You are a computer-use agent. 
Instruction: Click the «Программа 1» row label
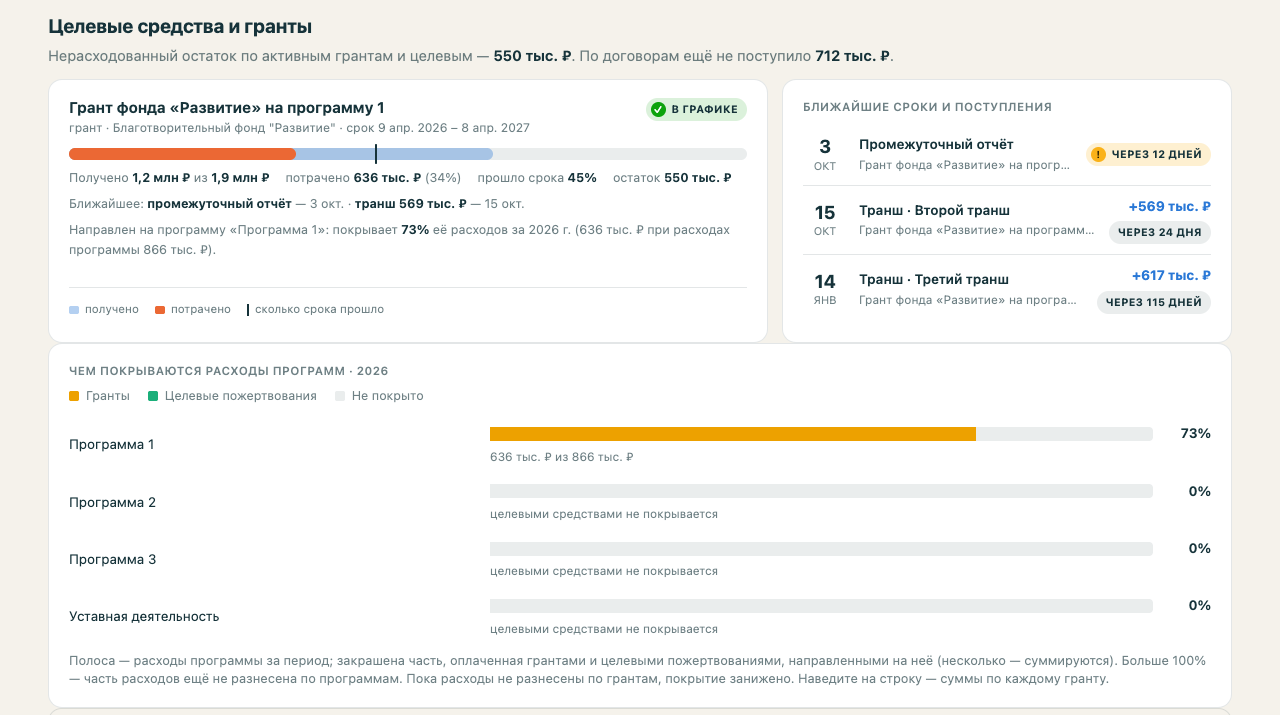pyautogui.click(x=112, y=445)
